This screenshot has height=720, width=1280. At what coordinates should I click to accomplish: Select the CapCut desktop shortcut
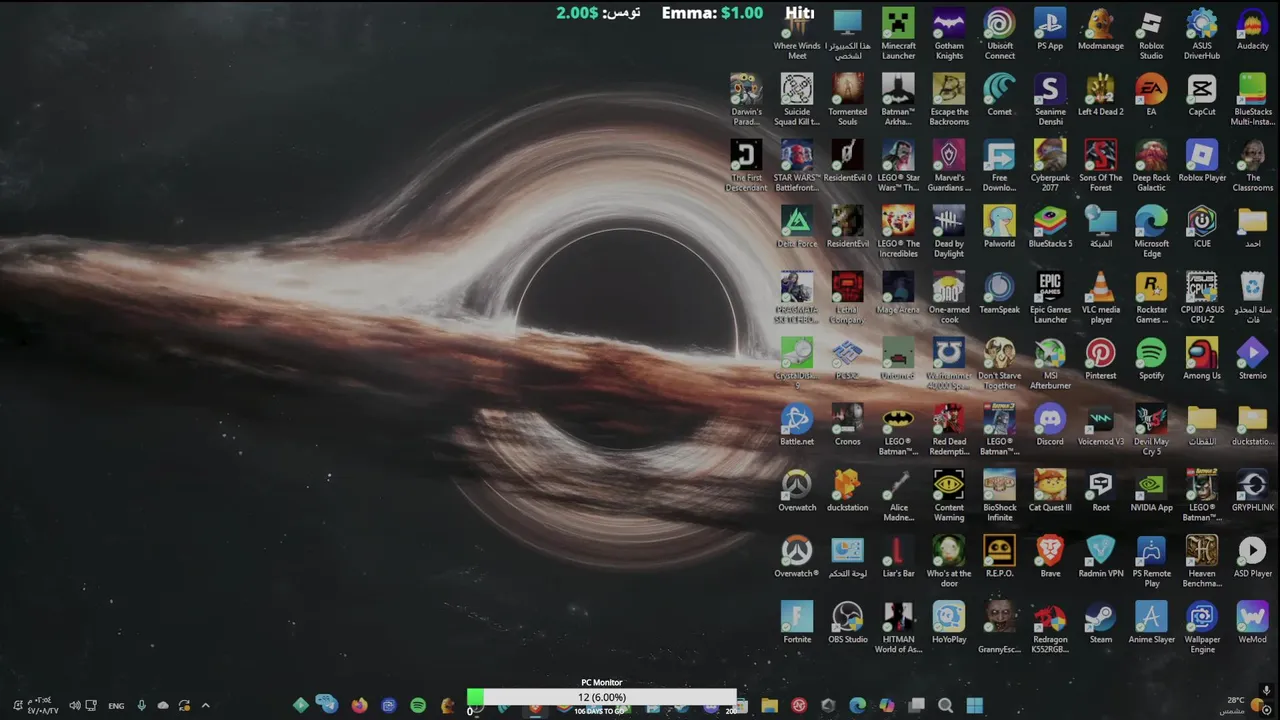pyautogui.click(x=1201, y=95)
